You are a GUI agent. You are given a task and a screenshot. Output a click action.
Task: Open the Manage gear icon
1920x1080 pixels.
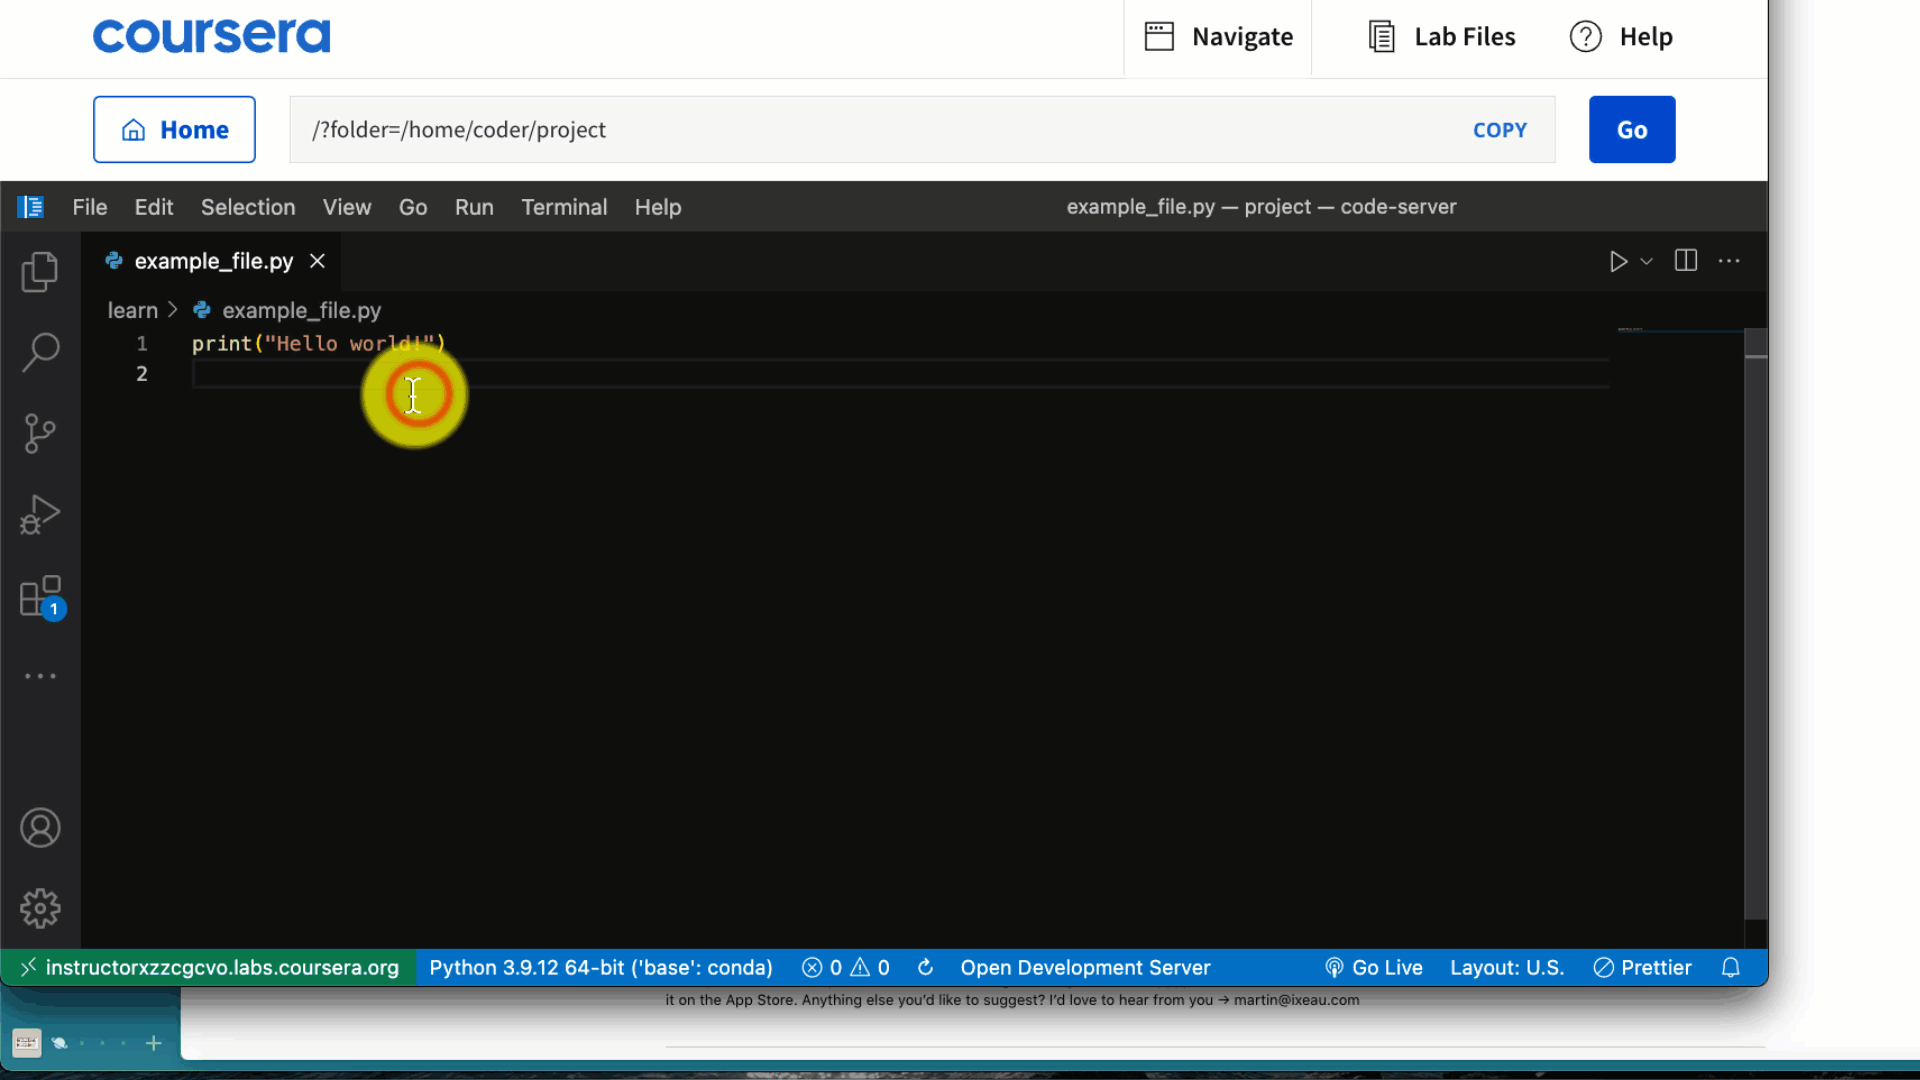40,909
